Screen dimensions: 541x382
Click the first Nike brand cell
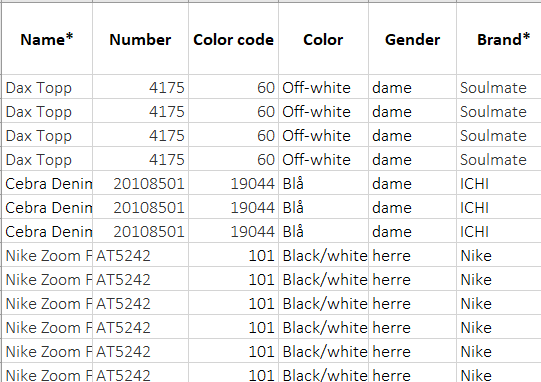point(499,255)
